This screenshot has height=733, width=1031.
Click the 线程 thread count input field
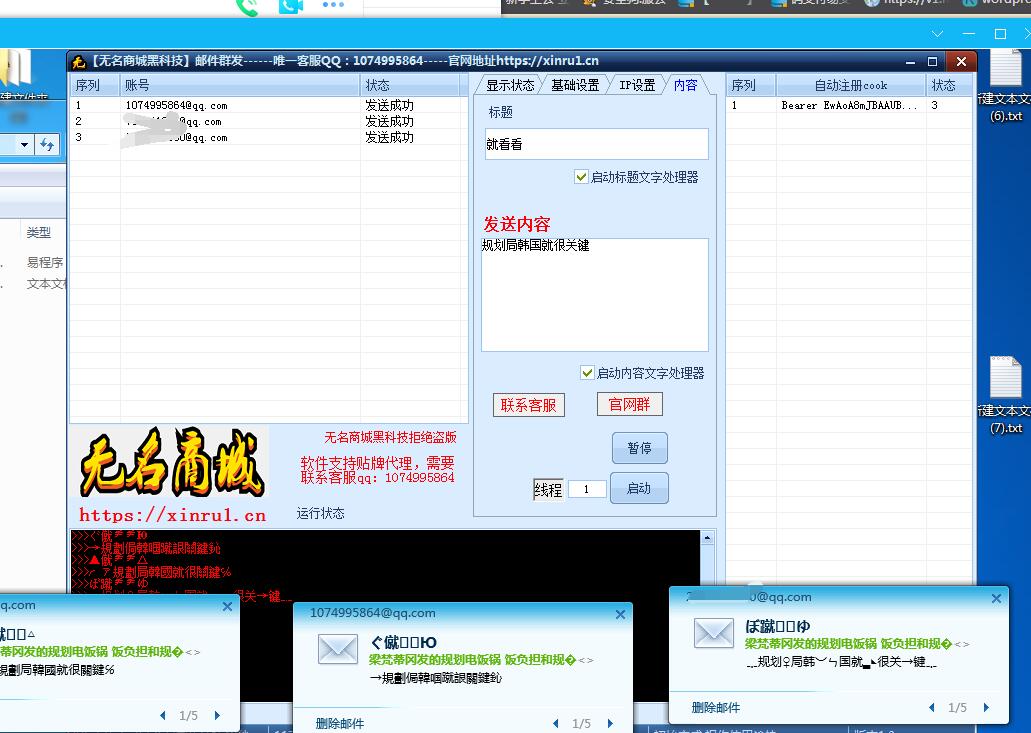tap(587, 489)
